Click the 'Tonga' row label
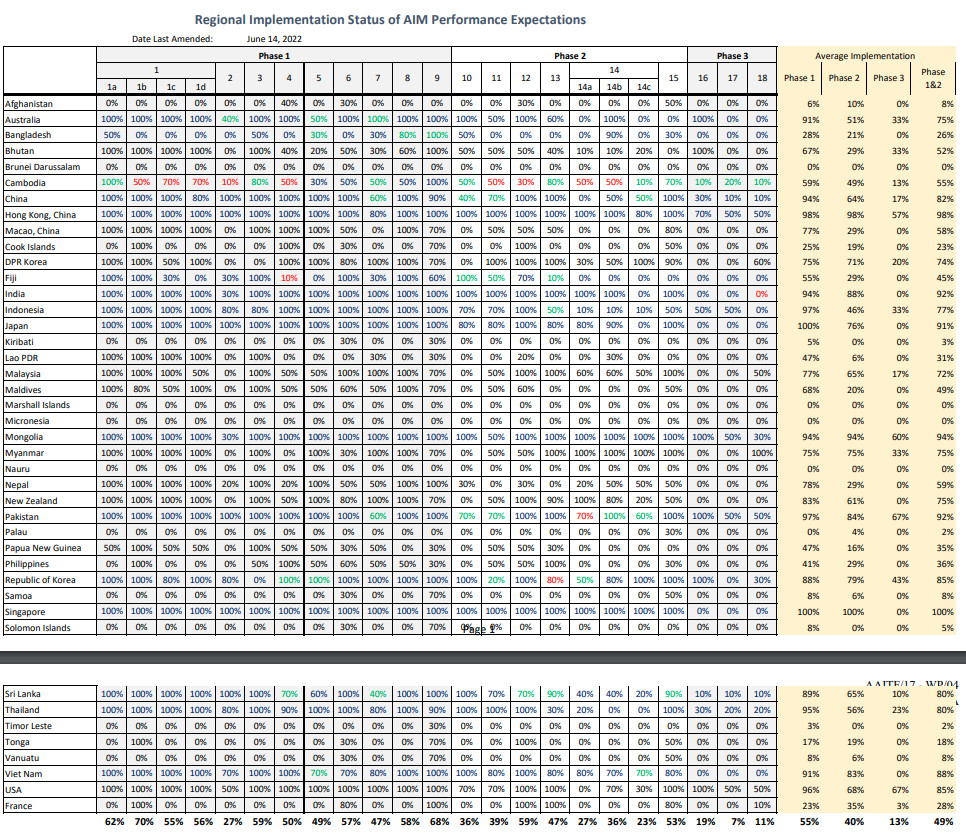The height and width of the screenshot is (833, 966). coord(17,742)
